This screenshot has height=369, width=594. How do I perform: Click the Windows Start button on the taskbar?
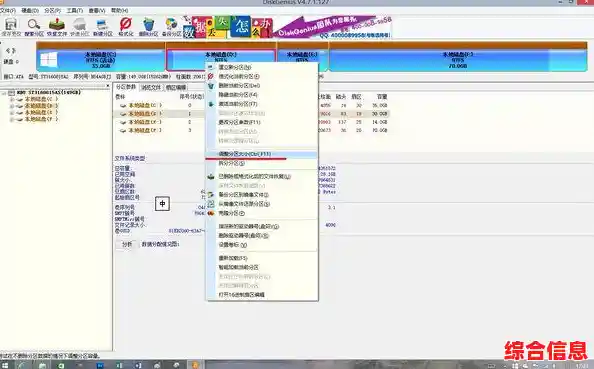click(x=5, y=366)
